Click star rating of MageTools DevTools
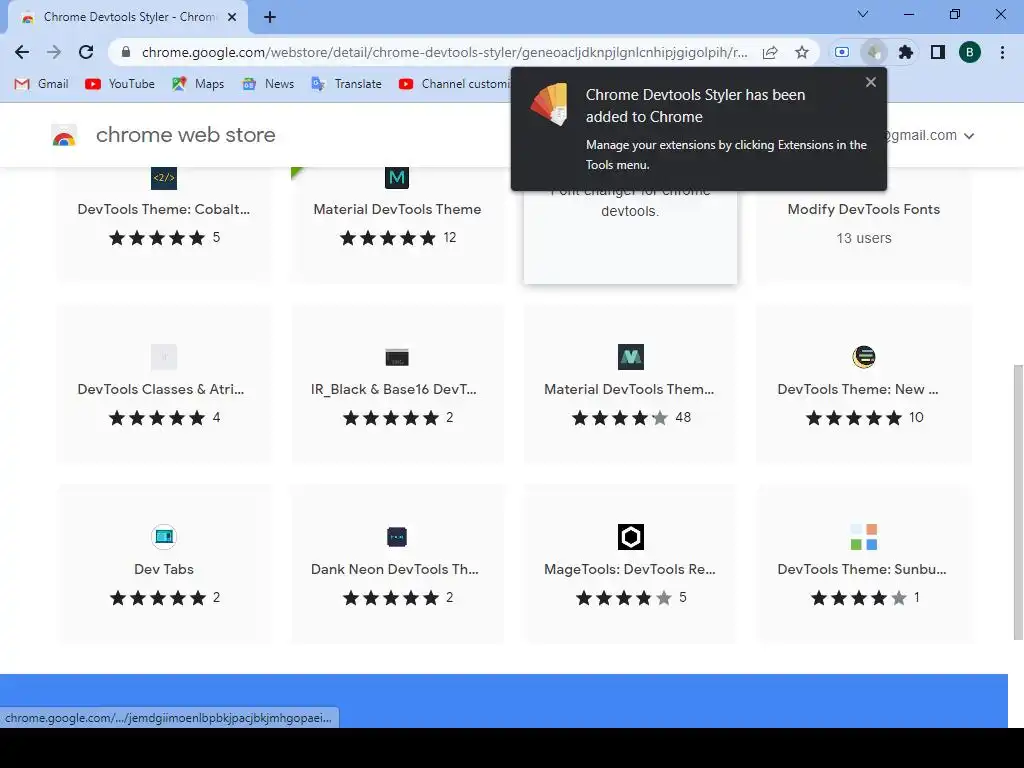The image size is (1024, 768). click(x=624, y=598)
